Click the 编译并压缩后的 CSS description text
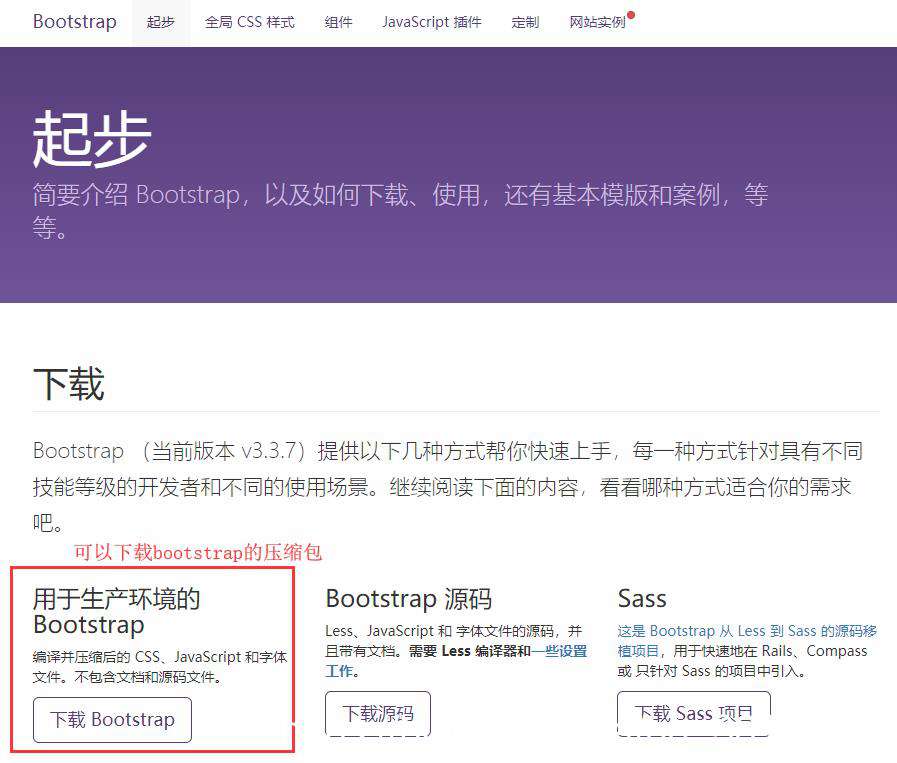This screenshot has width=897, height=763. tap(160, 667)
